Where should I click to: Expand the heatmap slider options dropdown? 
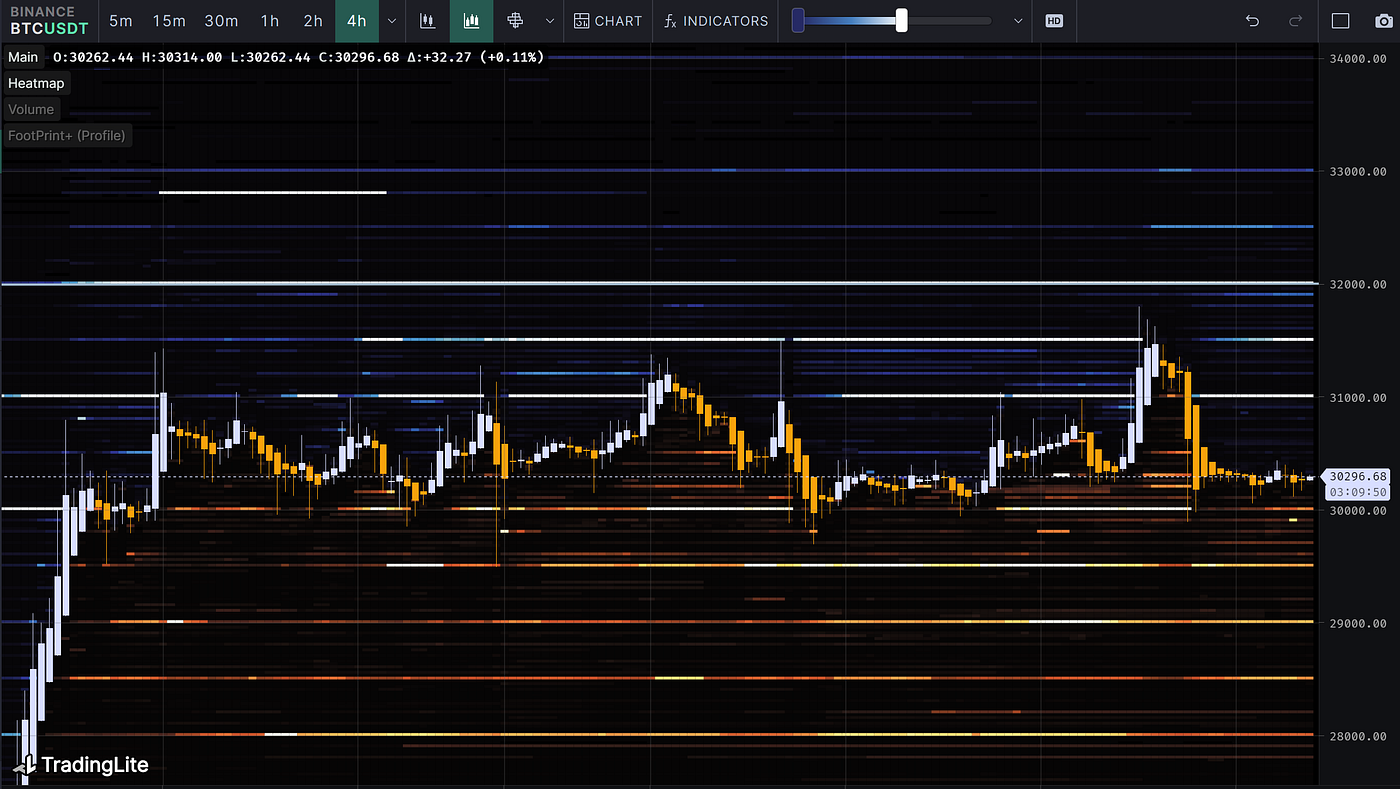tap(1019, 21)
